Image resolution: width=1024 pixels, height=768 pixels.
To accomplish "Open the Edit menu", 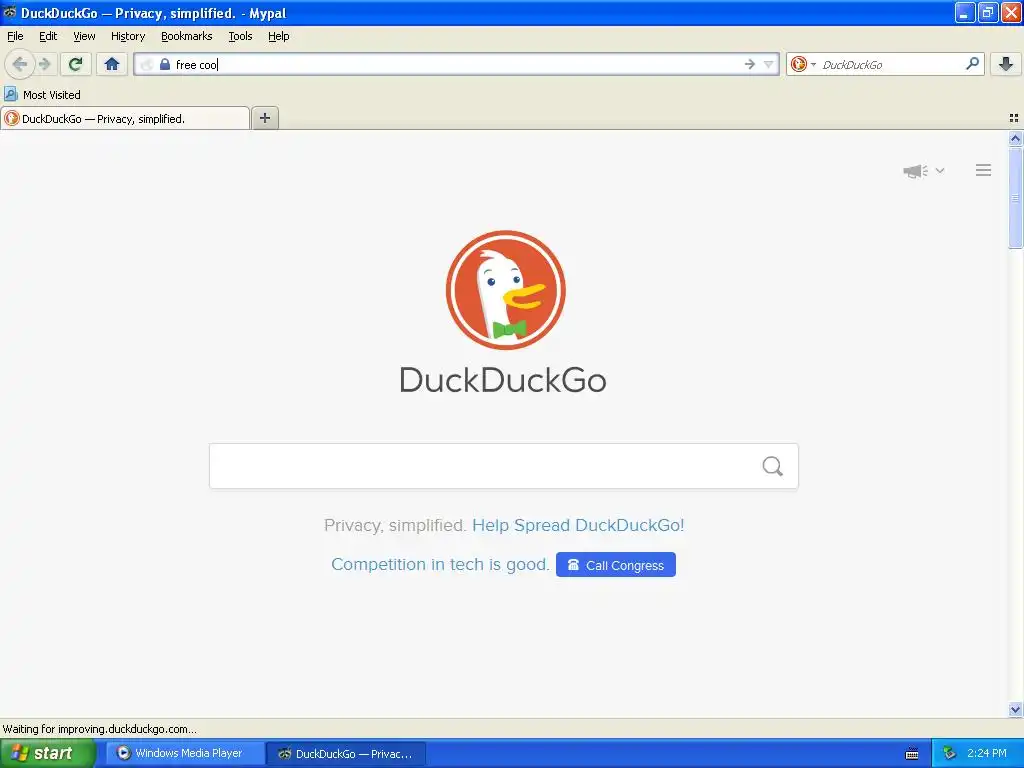I will point(48,36).
